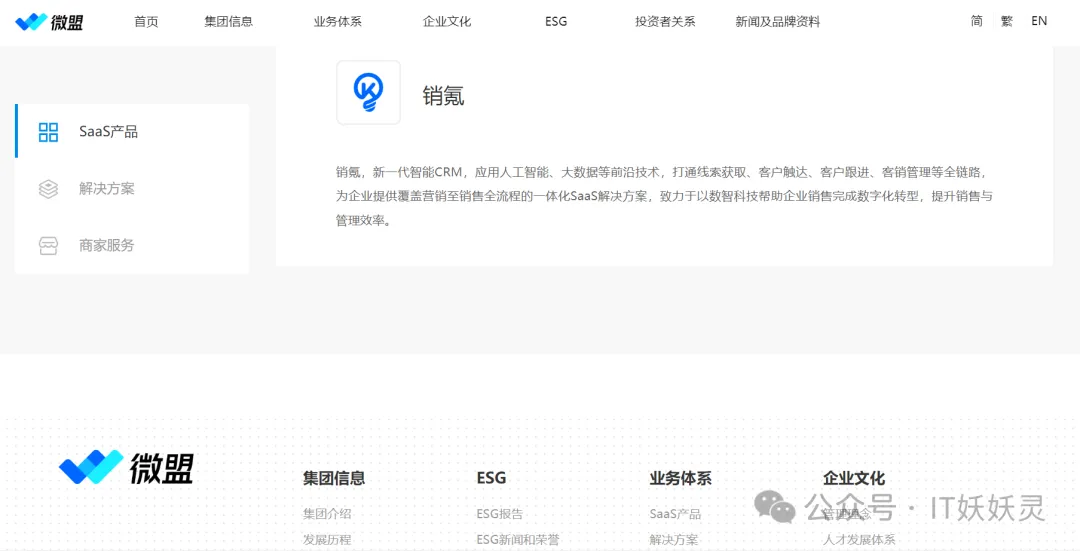Click description line starting 为企业提供覆盖营销

pos(664,196)
